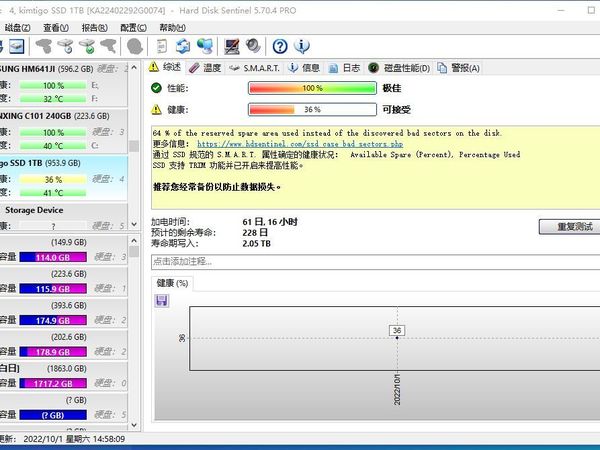Open the S.M.A.R.T. tab
600x450 pixels.
[254, 68]
